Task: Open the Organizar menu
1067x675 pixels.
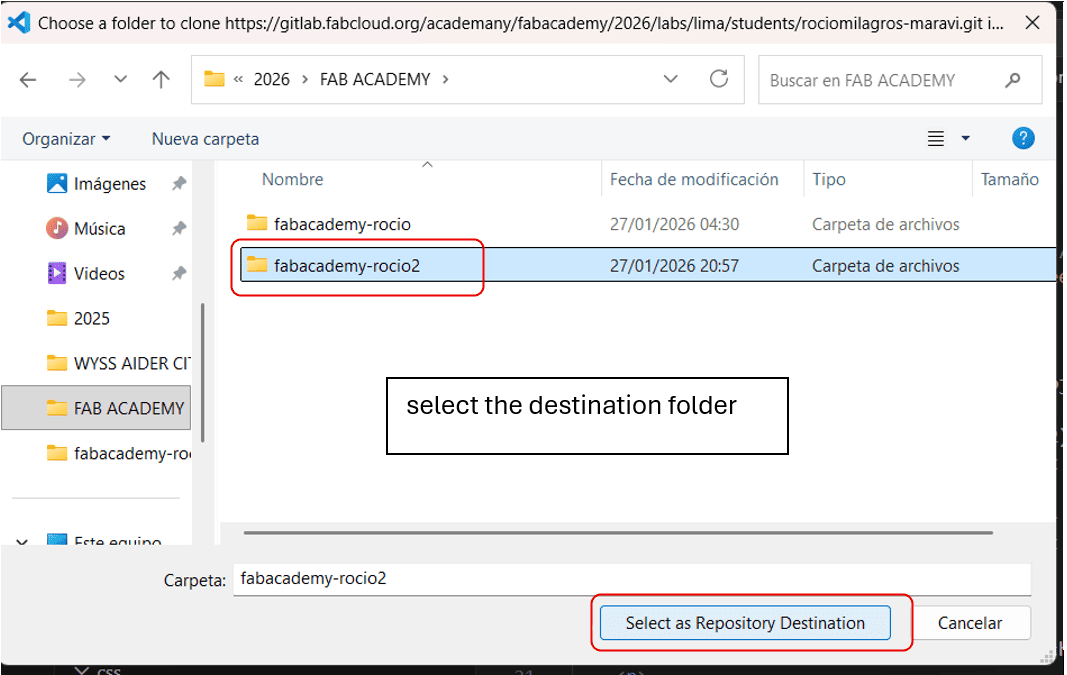Action: (x=66, y=139)
